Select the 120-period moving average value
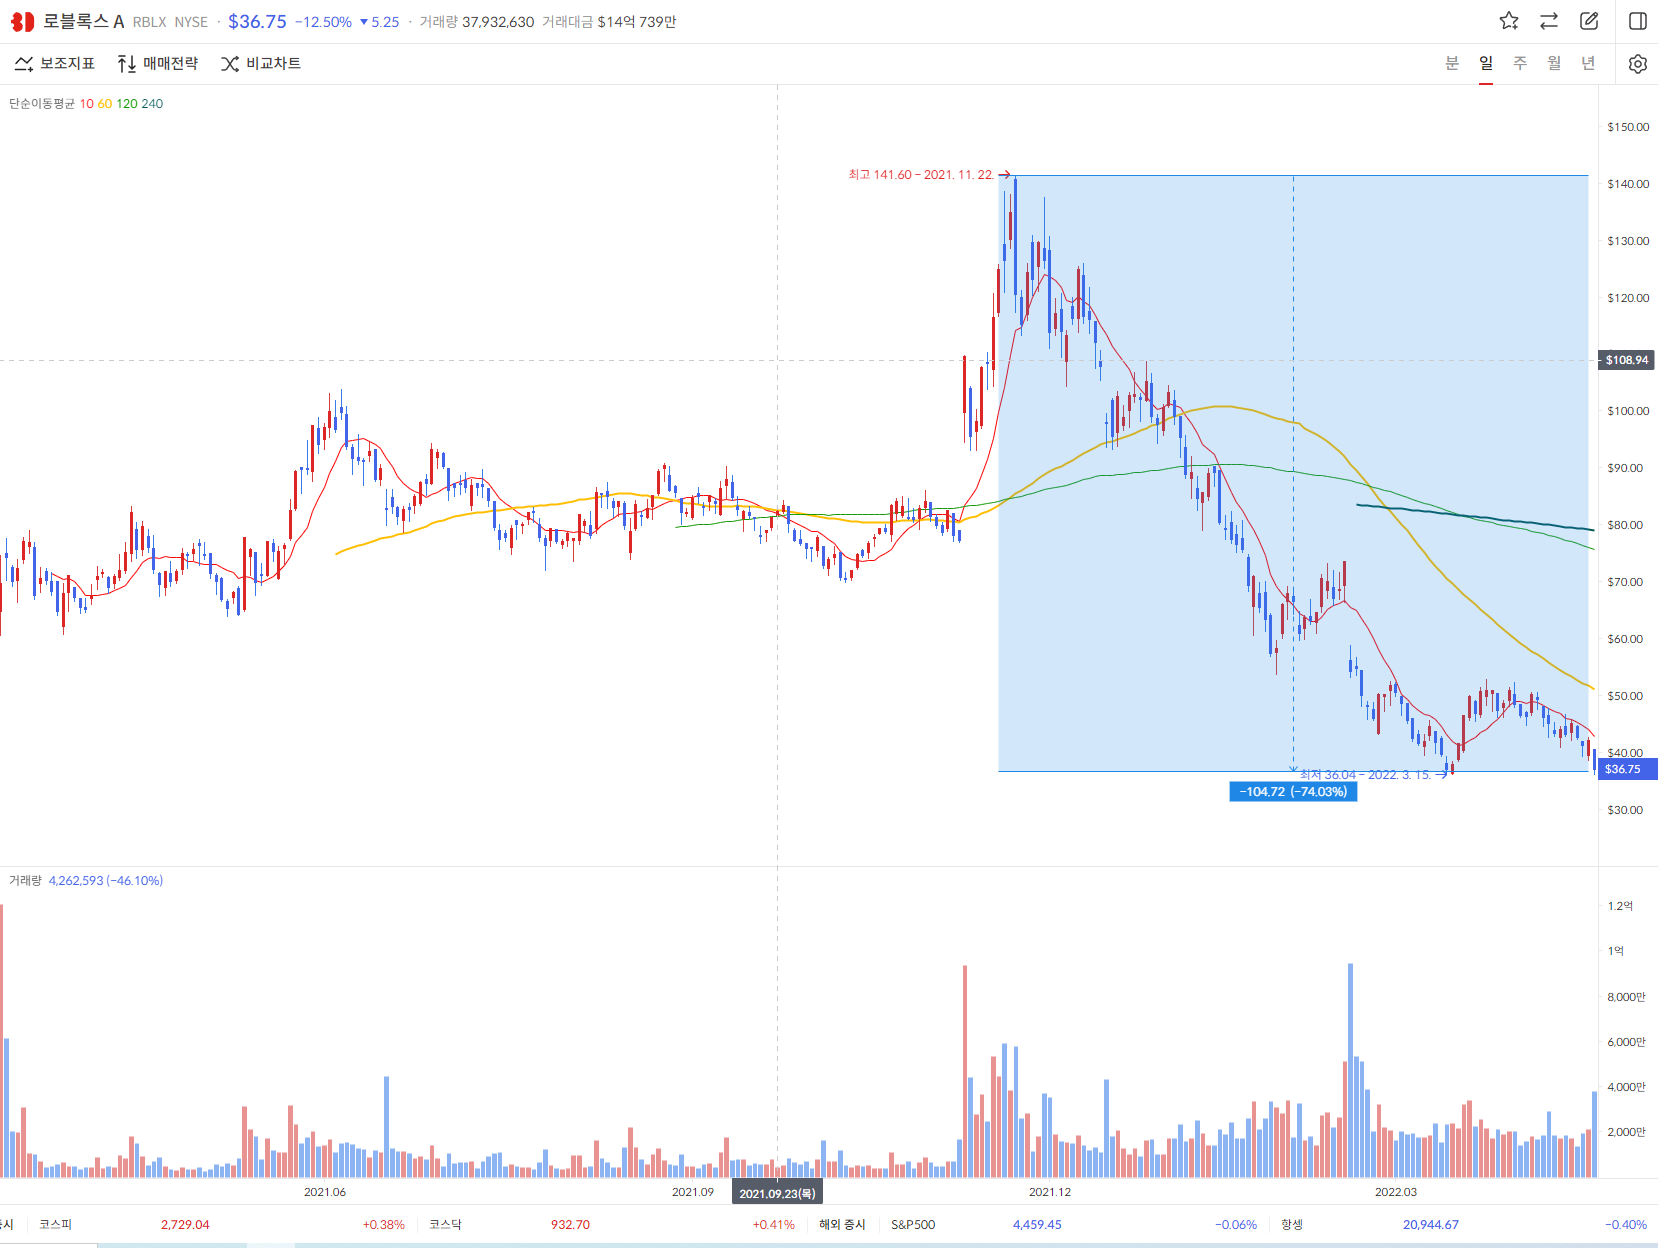 pos(127,104)
